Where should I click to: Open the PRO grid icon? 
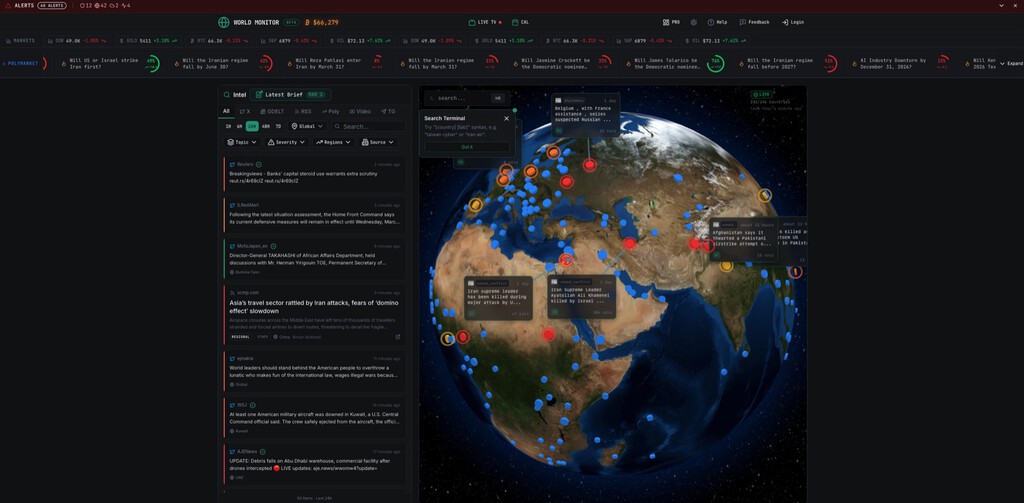(666, 22)
